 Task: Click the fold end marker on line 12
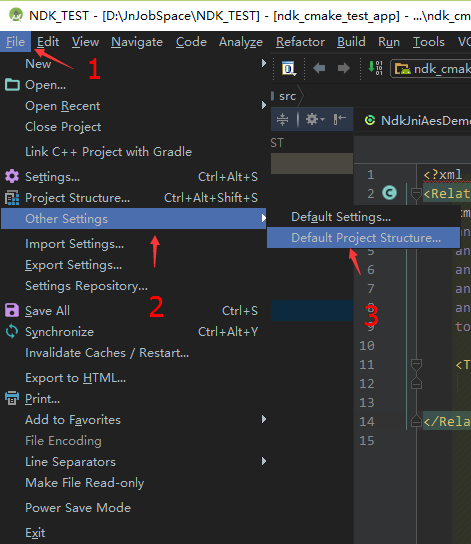[416, 383]
